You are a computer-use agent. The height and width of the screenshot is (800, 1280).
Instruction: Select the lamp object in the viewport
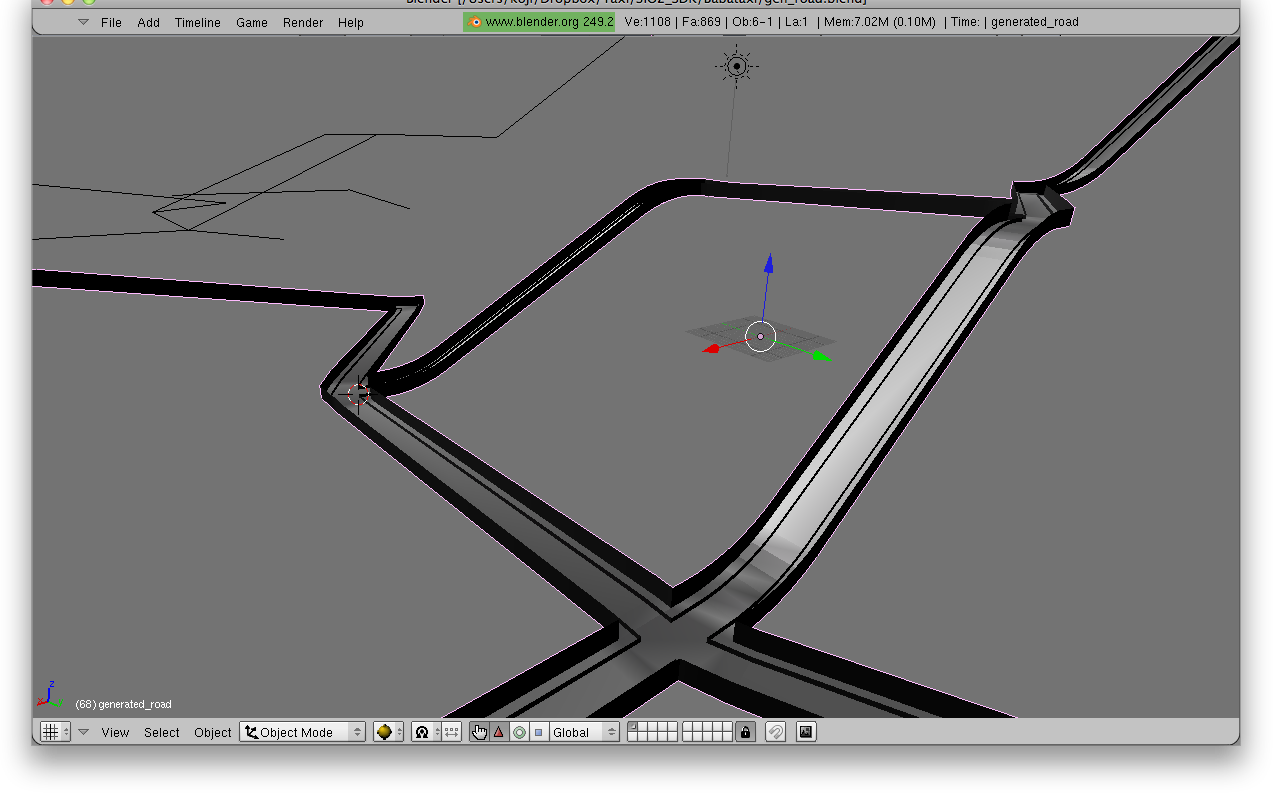(x=737, y=67)
